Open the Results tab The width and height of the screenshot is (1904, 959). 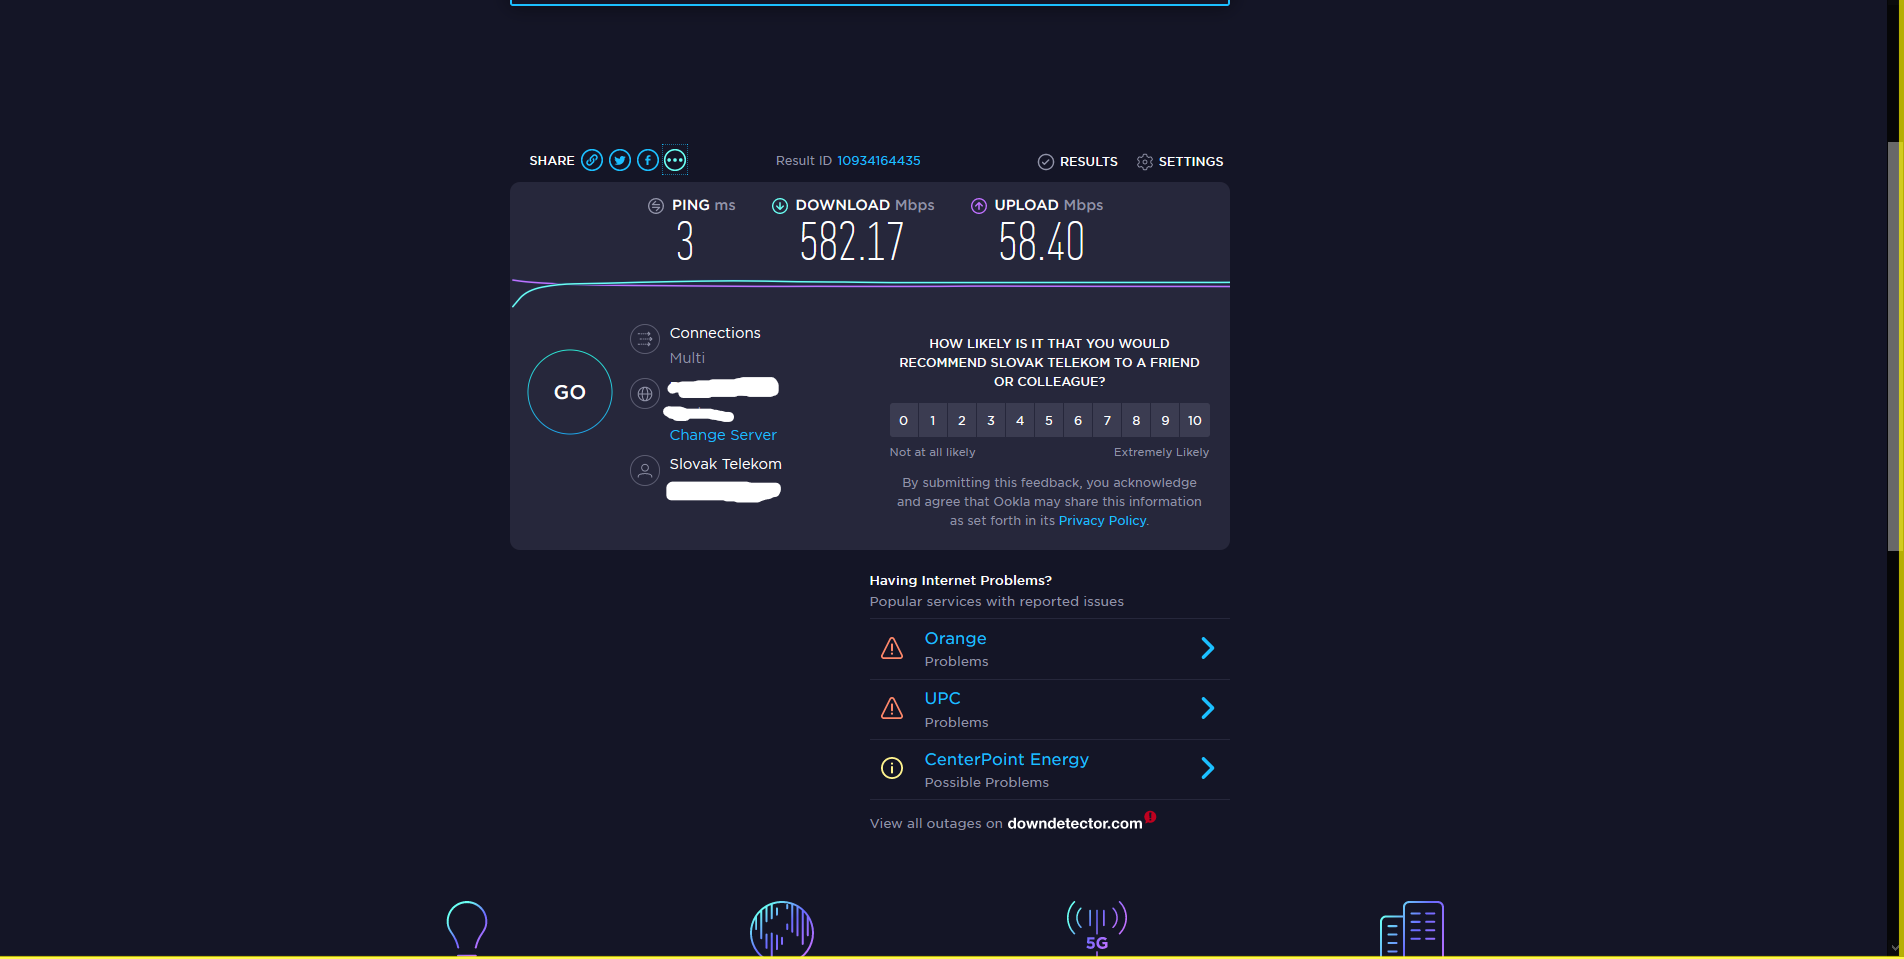[x=1078, y=162]
